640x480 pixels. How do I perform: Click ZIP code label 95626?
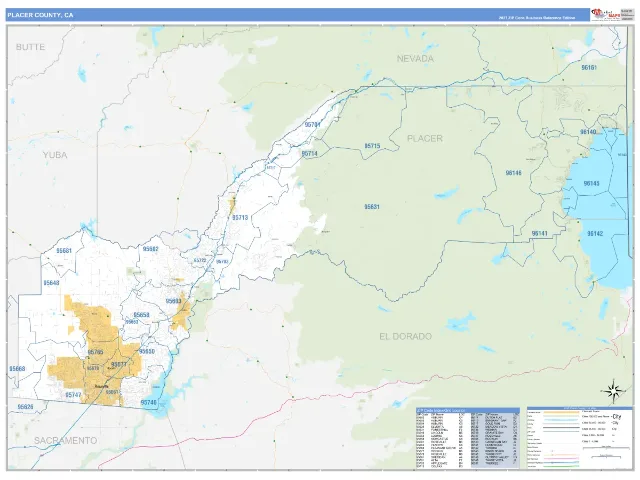click(x=25, y=407)
